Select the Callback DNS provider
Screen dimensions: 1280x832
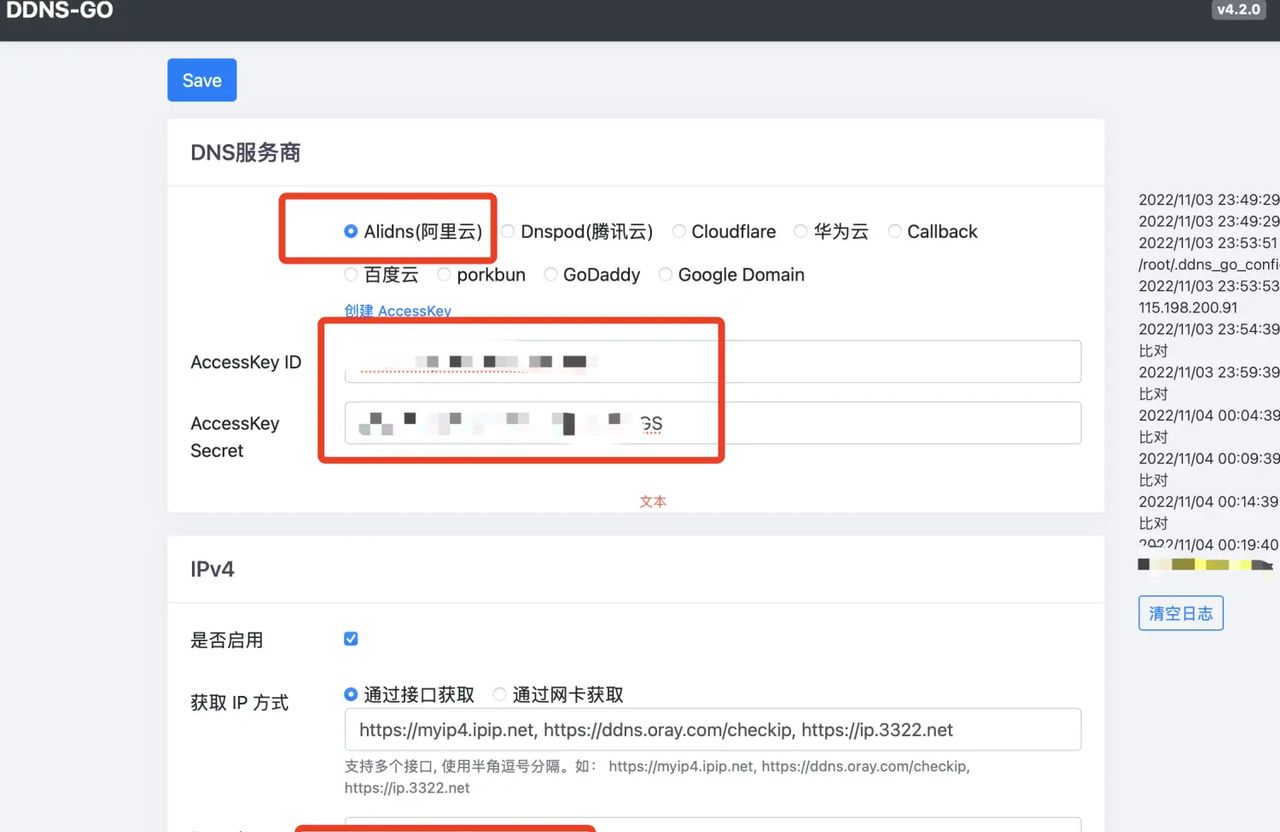click(x=894, y=231)
